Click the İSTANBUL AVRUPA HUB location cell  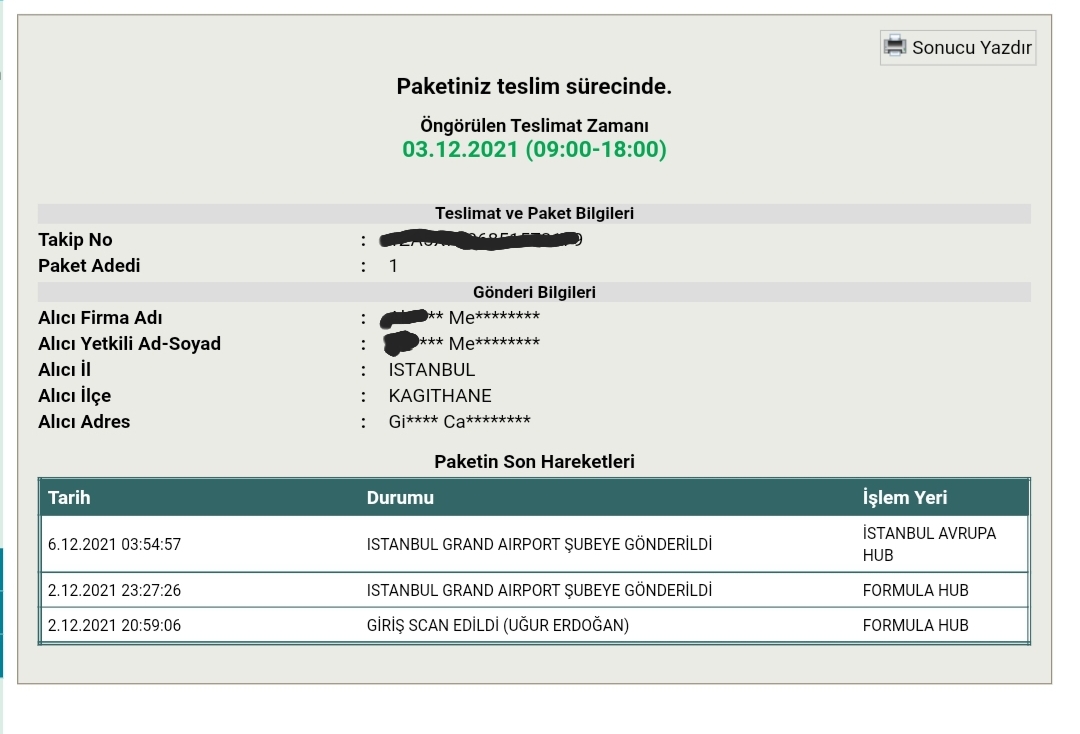[x=929, y=544]
